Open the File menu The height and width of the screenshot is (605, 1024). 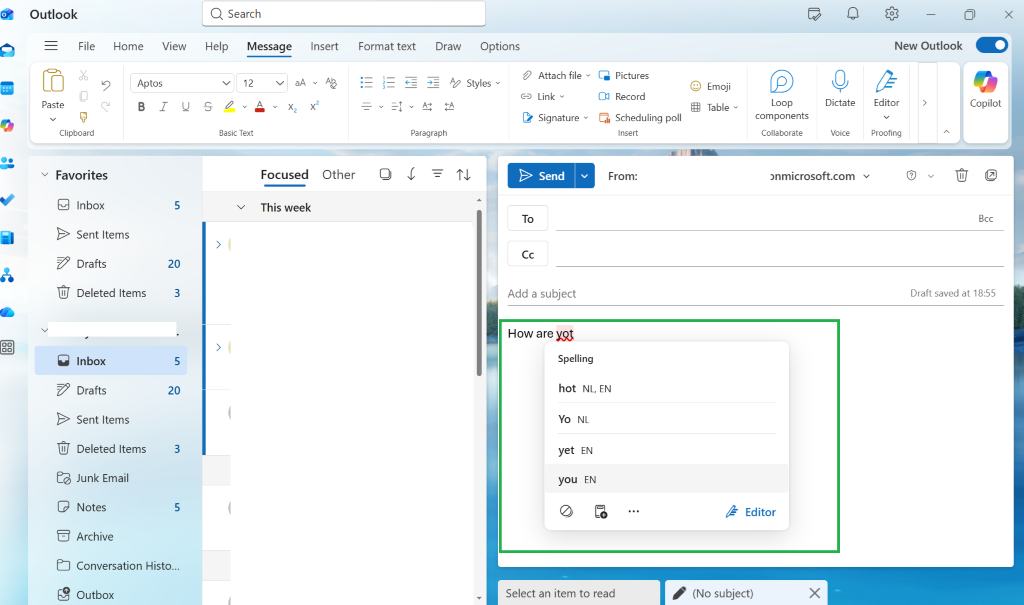tap(86, 46)
